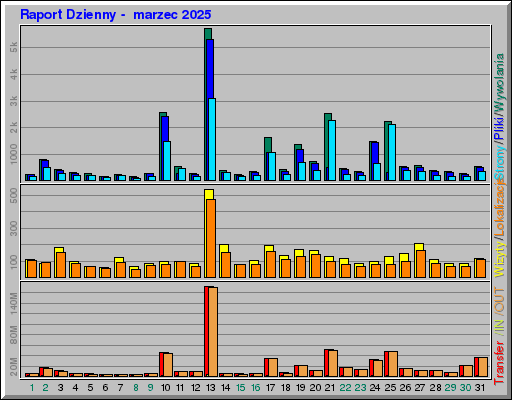This screenshot has height=400, width=512.
Task: Click day label 17 on the x-axis
Action: click(270, 388)
